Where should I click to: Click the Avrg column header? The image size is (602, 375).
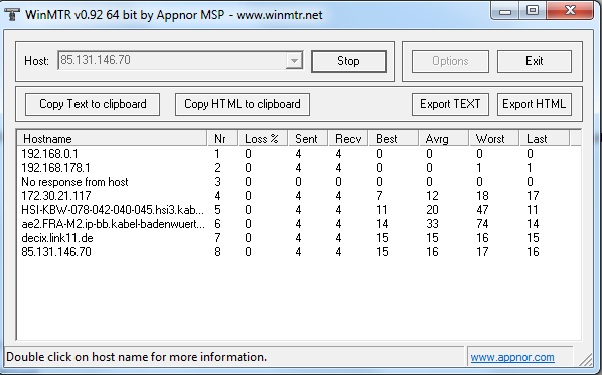pyautogui.click(x=443, y=139)
